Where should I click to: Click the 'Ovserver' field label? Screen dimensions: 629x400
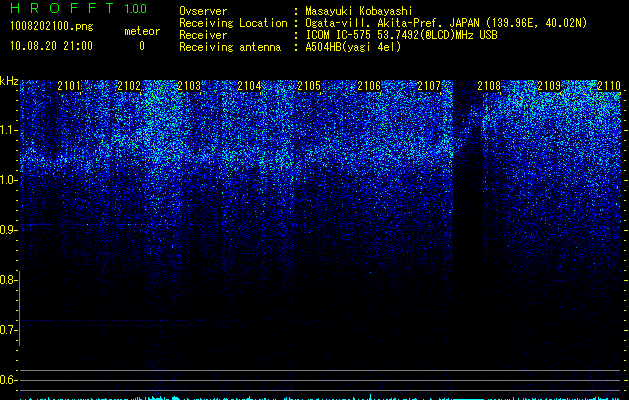pyautogui.click(x=203, y=11)
